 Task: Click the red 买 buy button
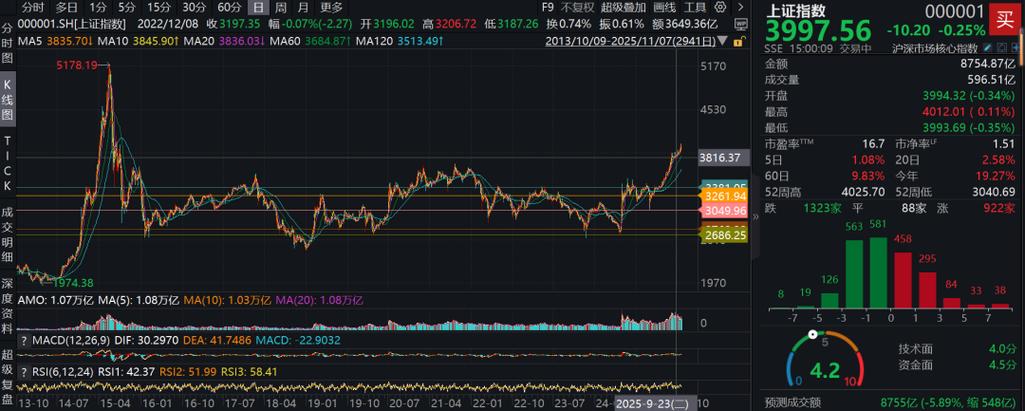point(1002,19)
